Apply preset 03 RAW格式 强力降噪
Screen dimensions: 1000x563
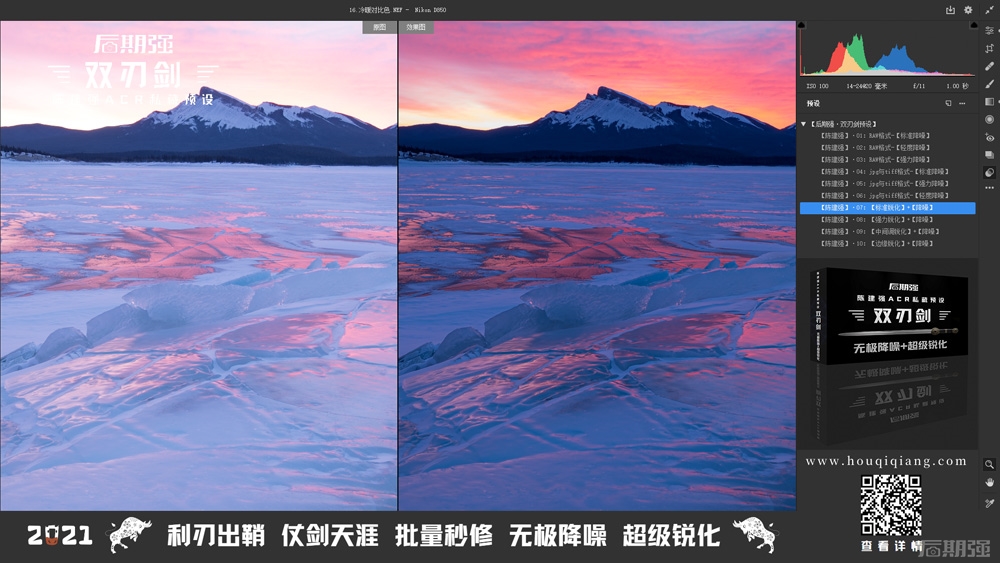coord(888,160)
